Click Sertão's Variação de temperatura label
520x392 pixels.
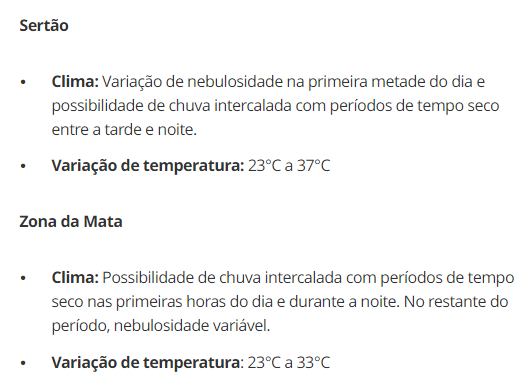pyautogui.click(x=148, y=166)
